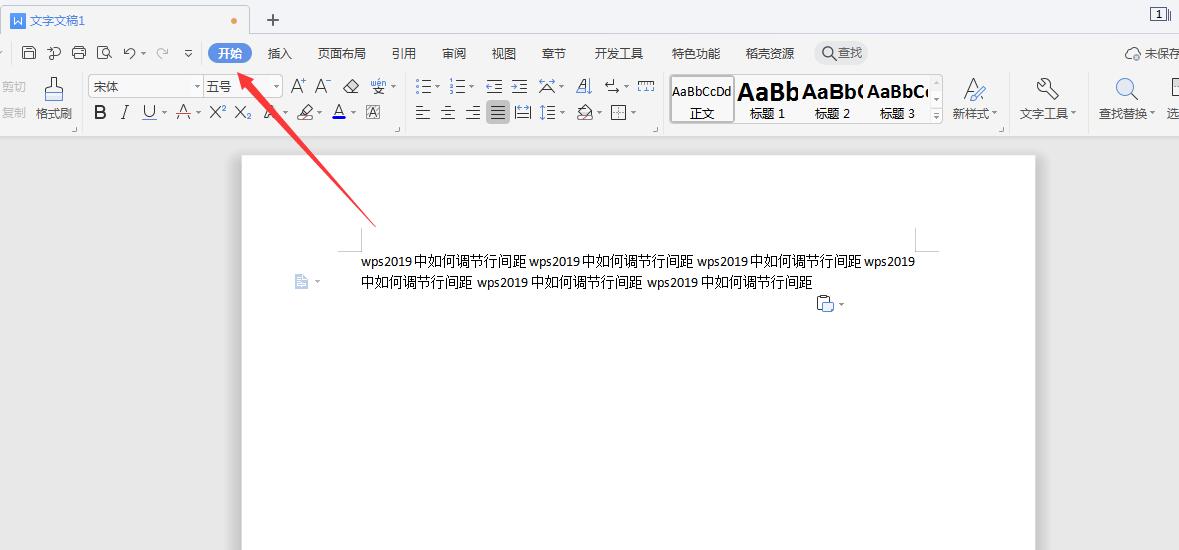The image size is (1179, 550).
Task: Redo the last undone action
Action: click(x=162, y=53)
